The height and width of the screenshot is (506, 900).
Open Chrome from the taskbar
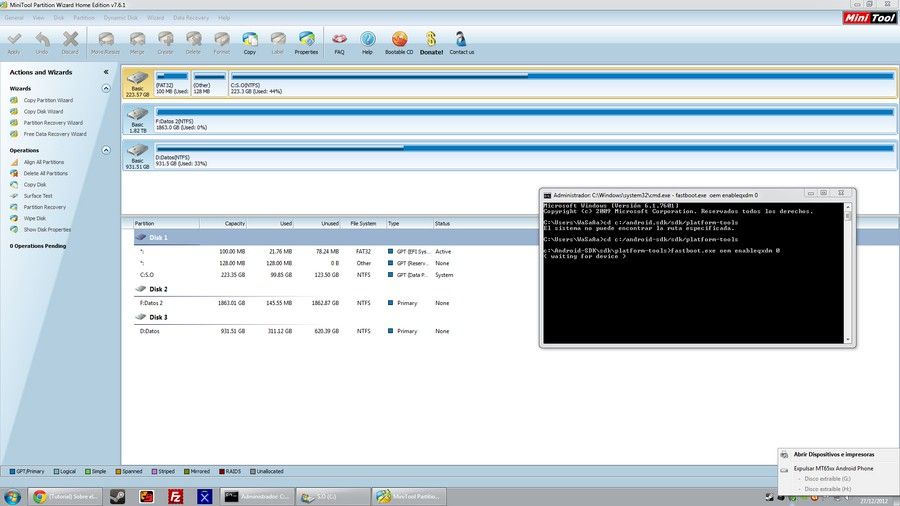65,496
